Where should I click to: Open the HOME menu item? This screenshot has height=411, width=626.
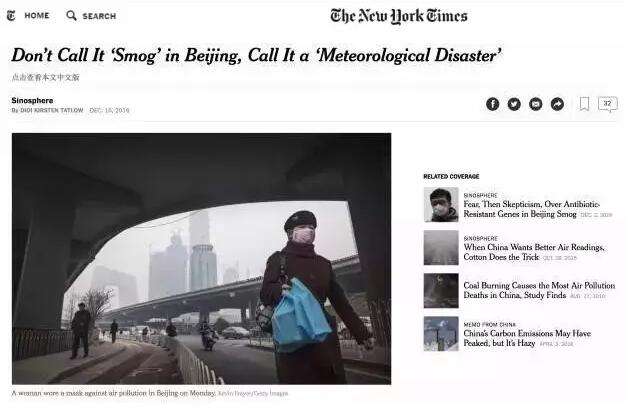coord(37,16)
